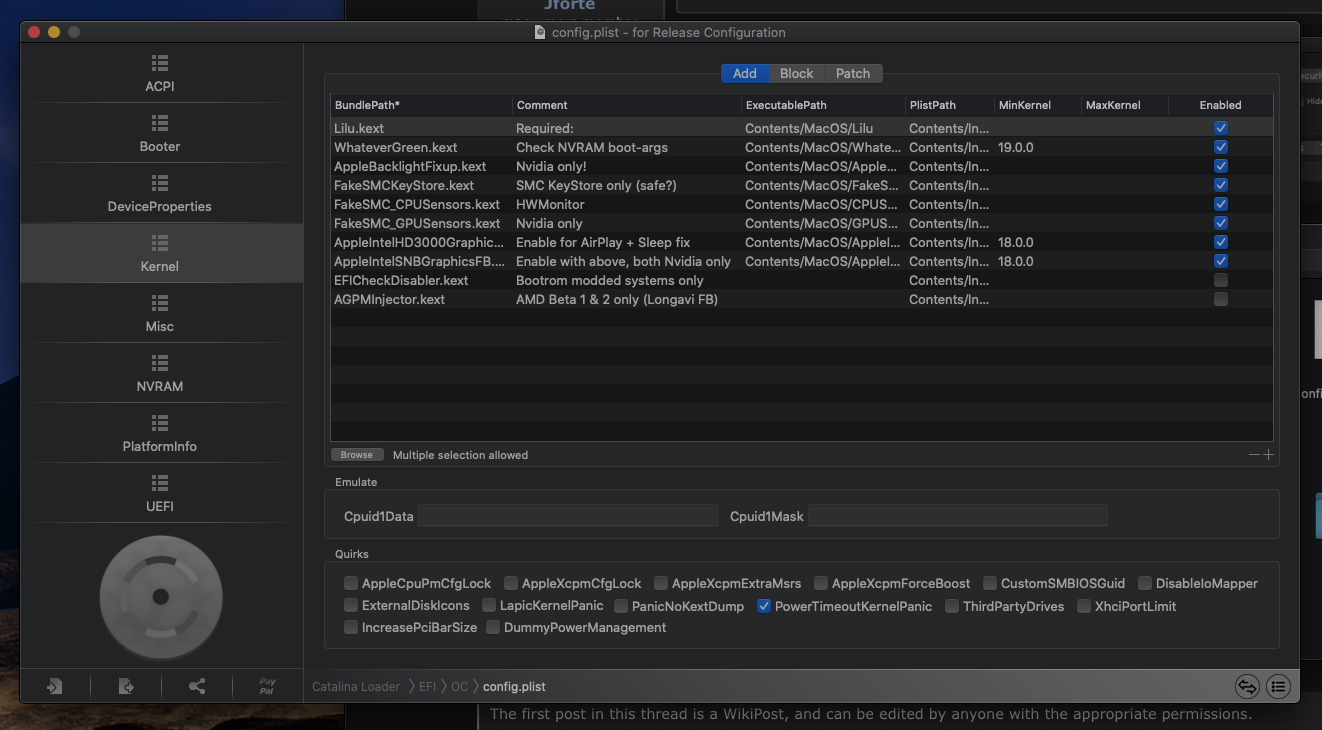Click the Cpuid1Mask input field
This screenshot has width=1322, height=730.
coord(957,516)
